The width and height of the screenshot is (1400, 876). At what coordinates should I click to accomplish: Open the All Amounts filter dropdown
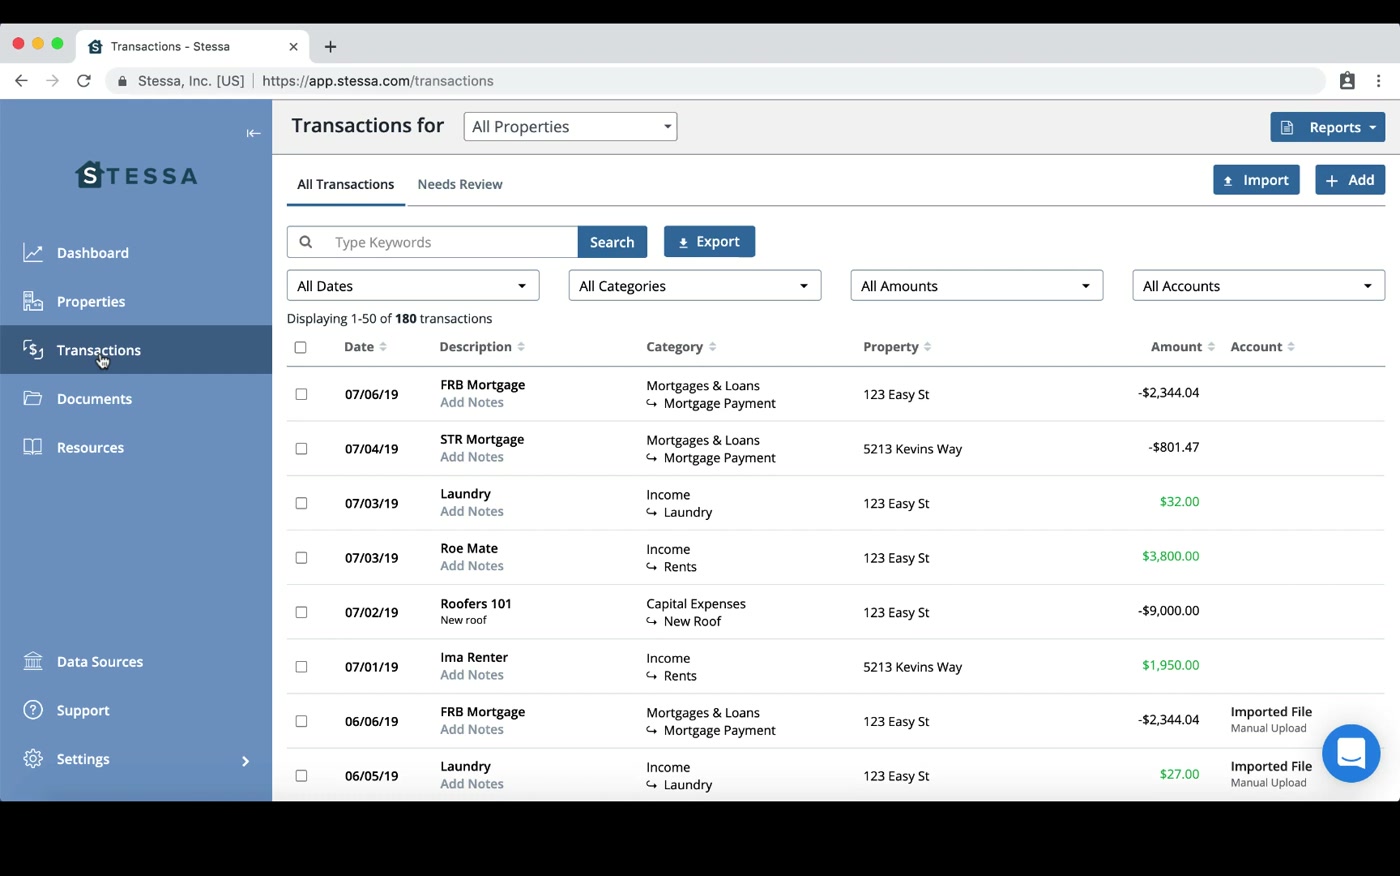click(x=977, y=285)
